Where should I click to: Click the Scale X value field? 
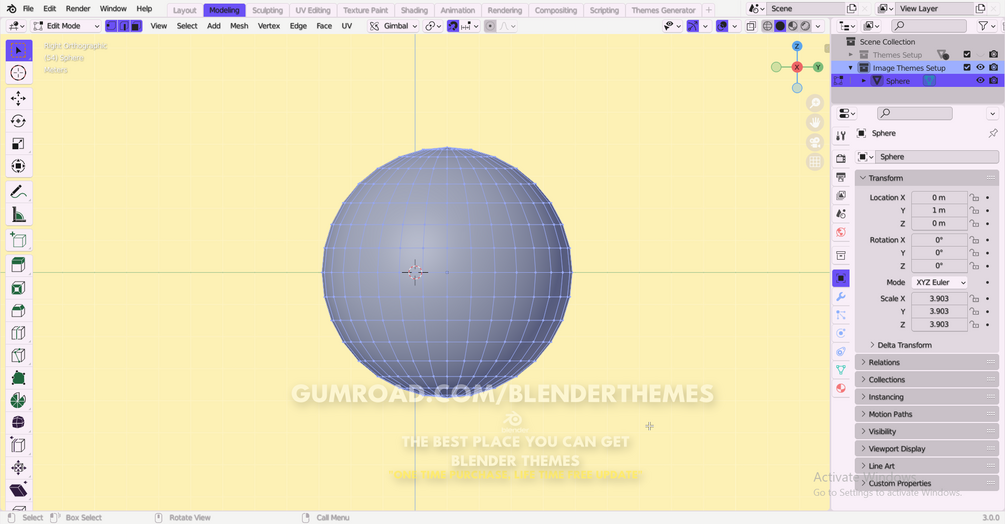pos(939,299)
